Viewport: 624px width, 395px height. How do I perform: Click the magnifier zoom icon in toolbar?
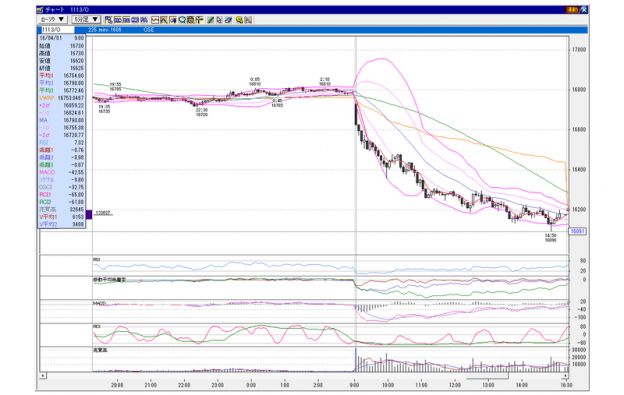[x=182, y=20]
